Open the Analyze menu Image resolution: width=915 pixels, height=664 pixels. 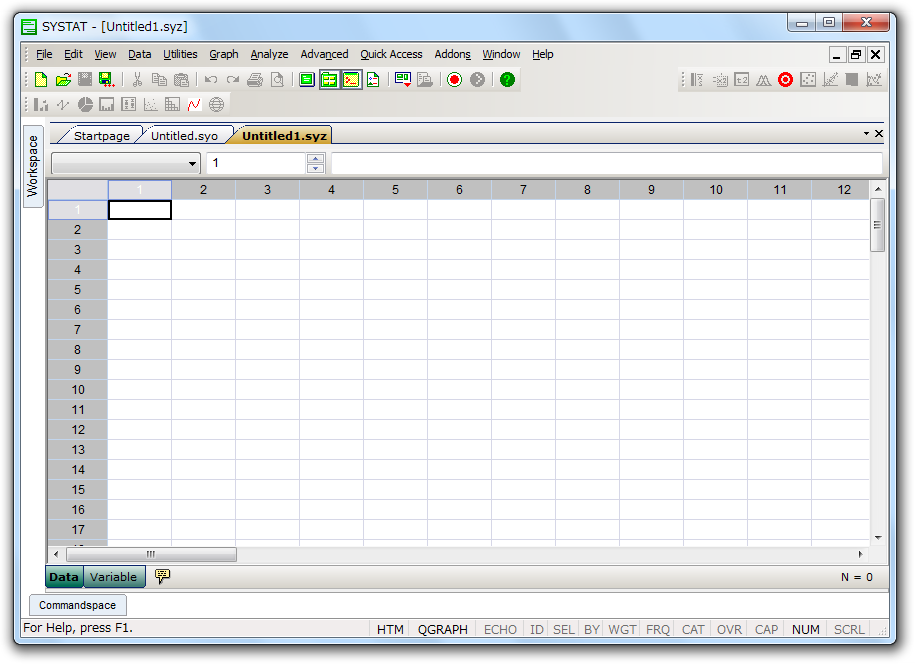click(x=269, y=54)
